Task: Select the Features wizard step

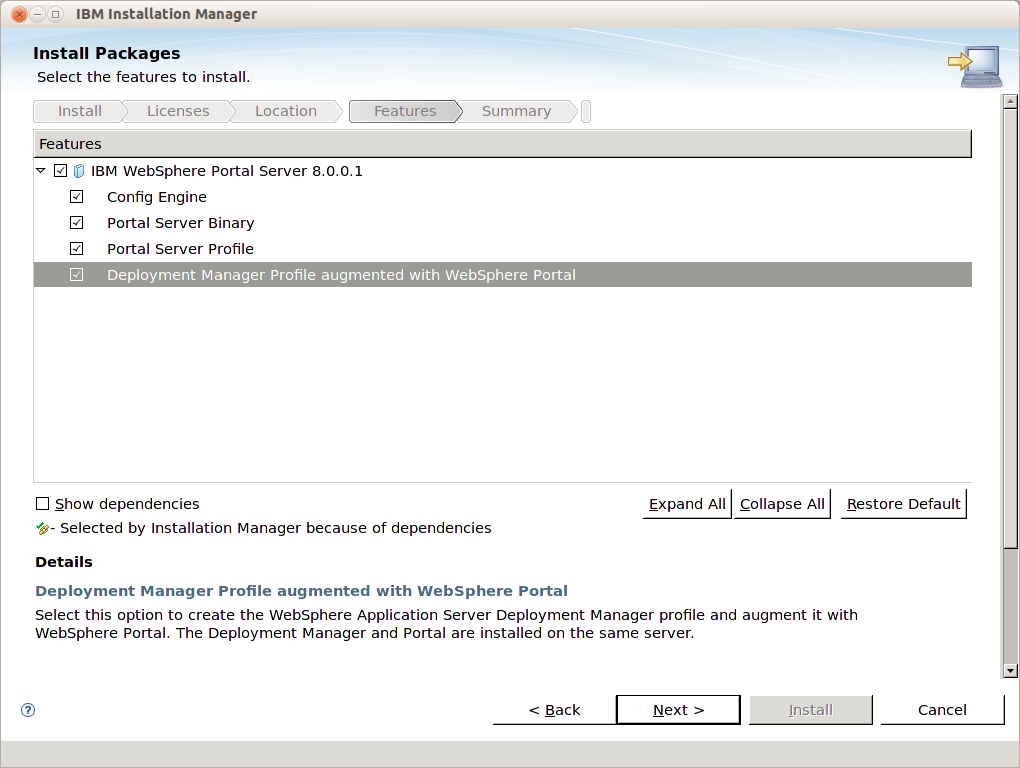Action: pyautogui.click(x=405, y=111)
